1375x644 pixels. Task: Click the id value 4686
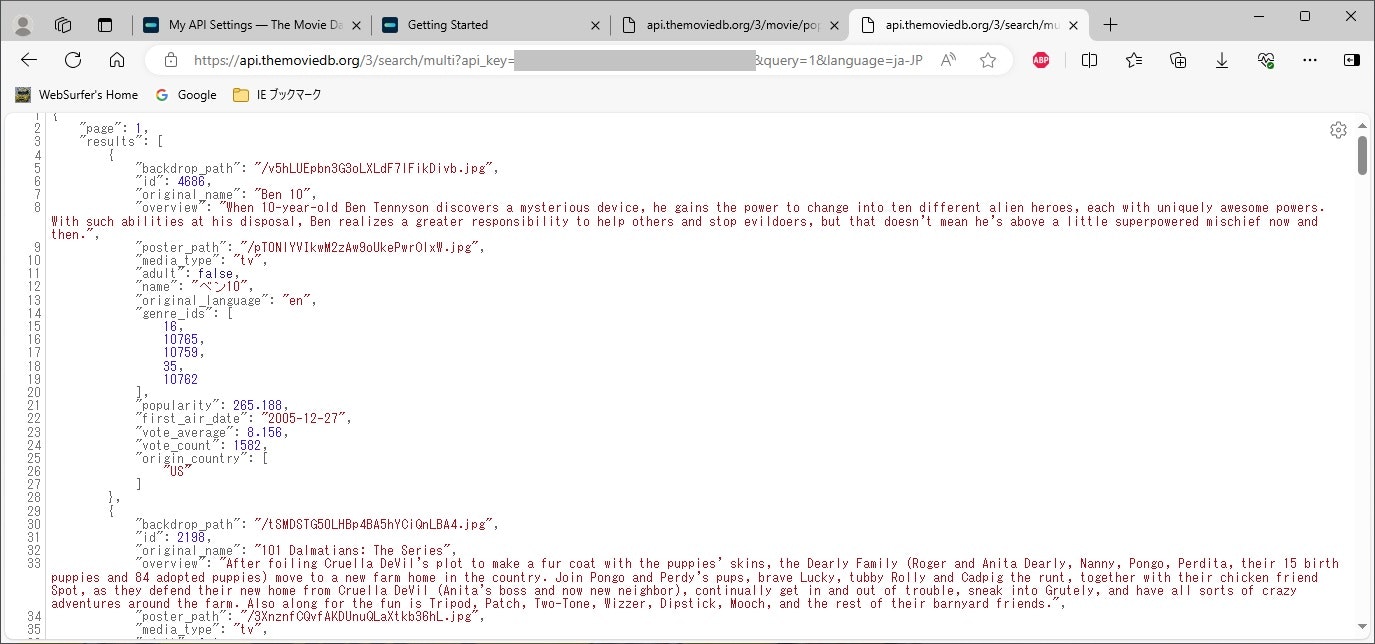pos(189,181)
